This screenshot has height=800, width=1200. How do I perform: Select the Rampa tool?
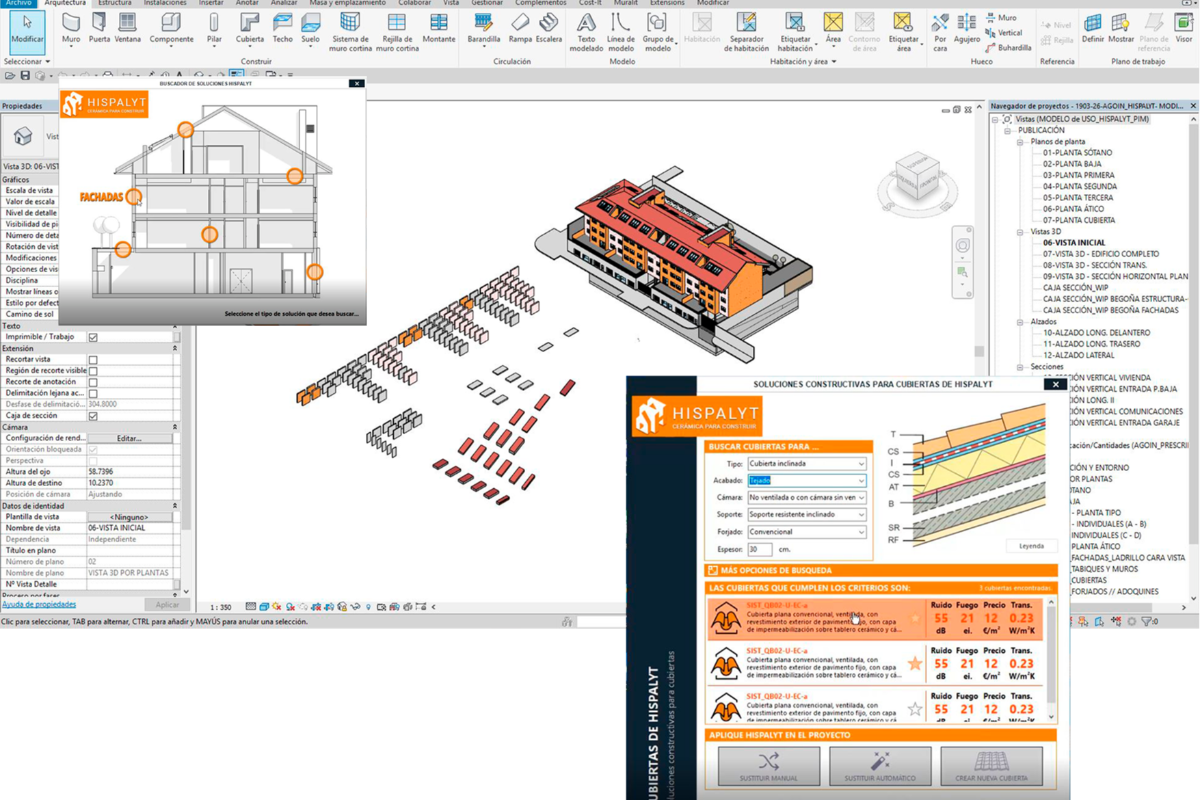pos(520,29)
